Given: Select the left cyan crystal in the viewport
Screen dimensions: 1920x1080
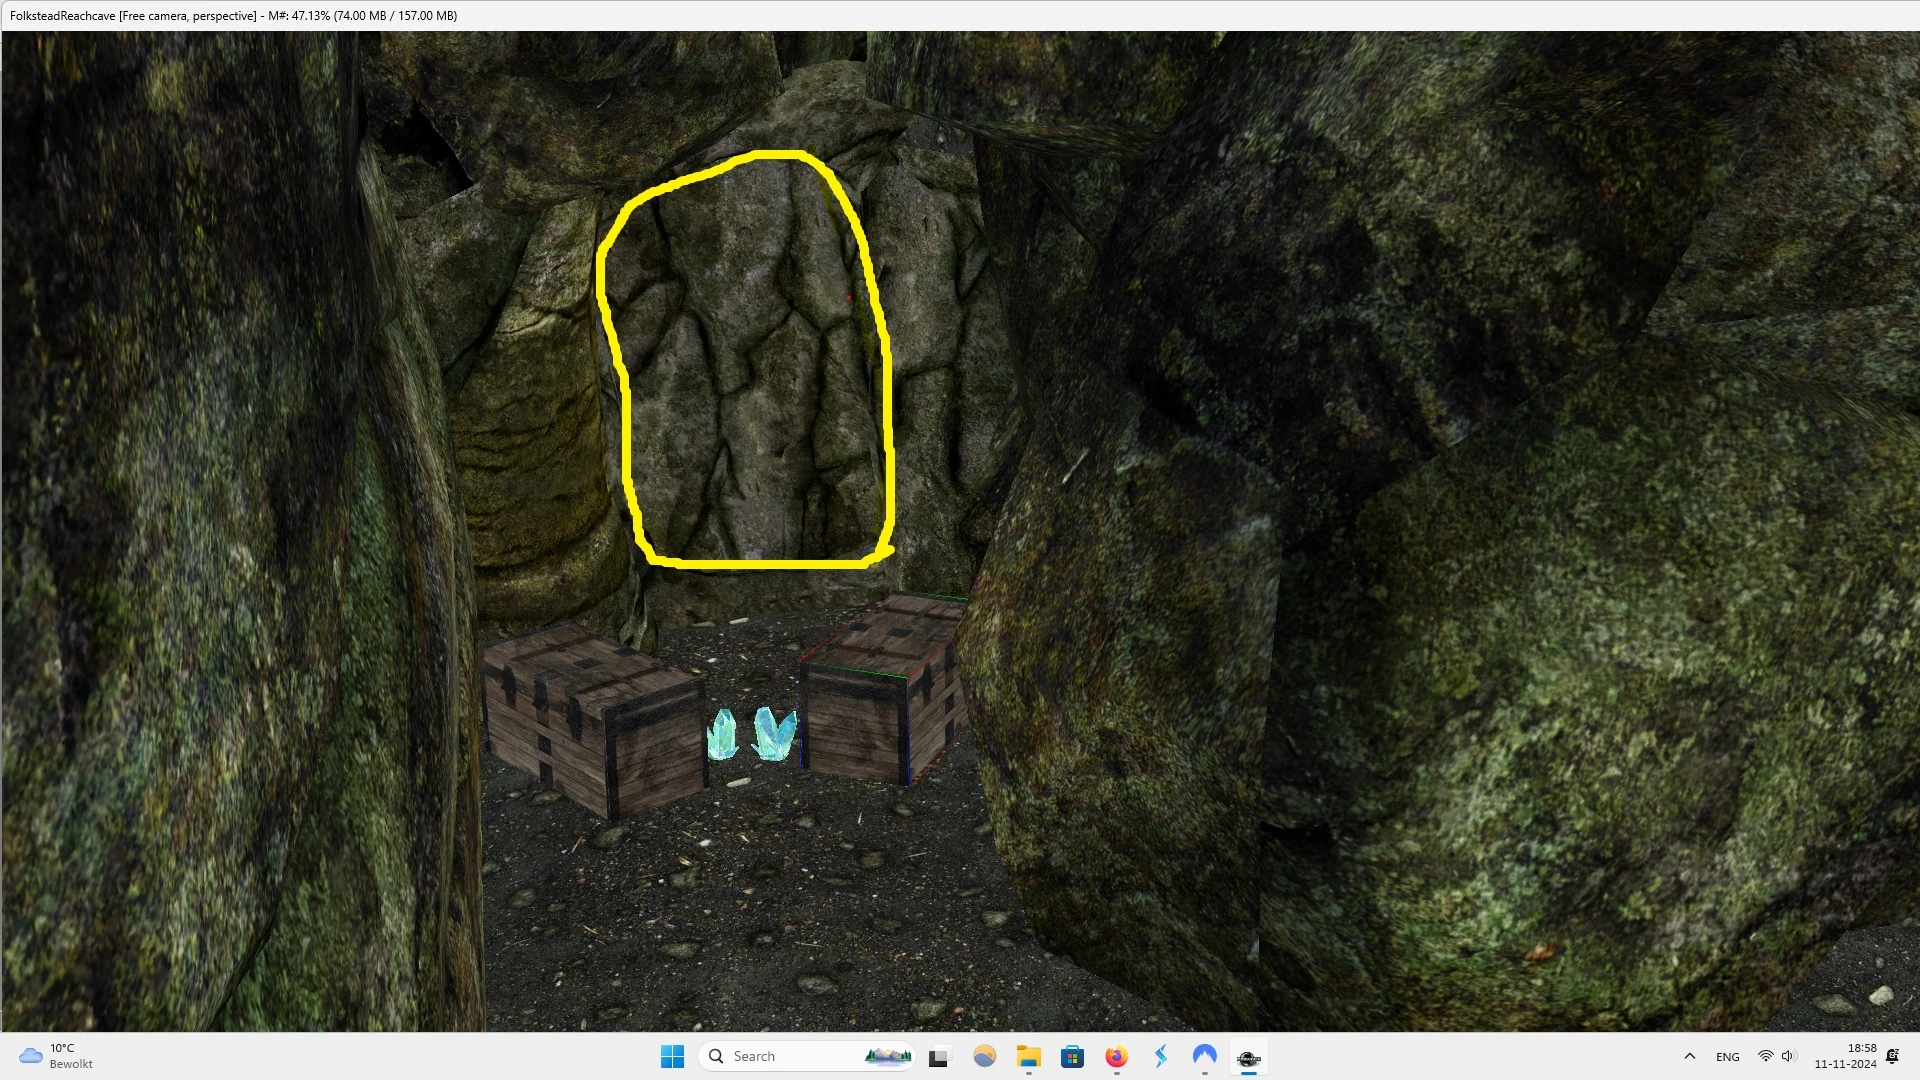Looking at the screenshot, I should pyautogui.click(x=723, y=735).
